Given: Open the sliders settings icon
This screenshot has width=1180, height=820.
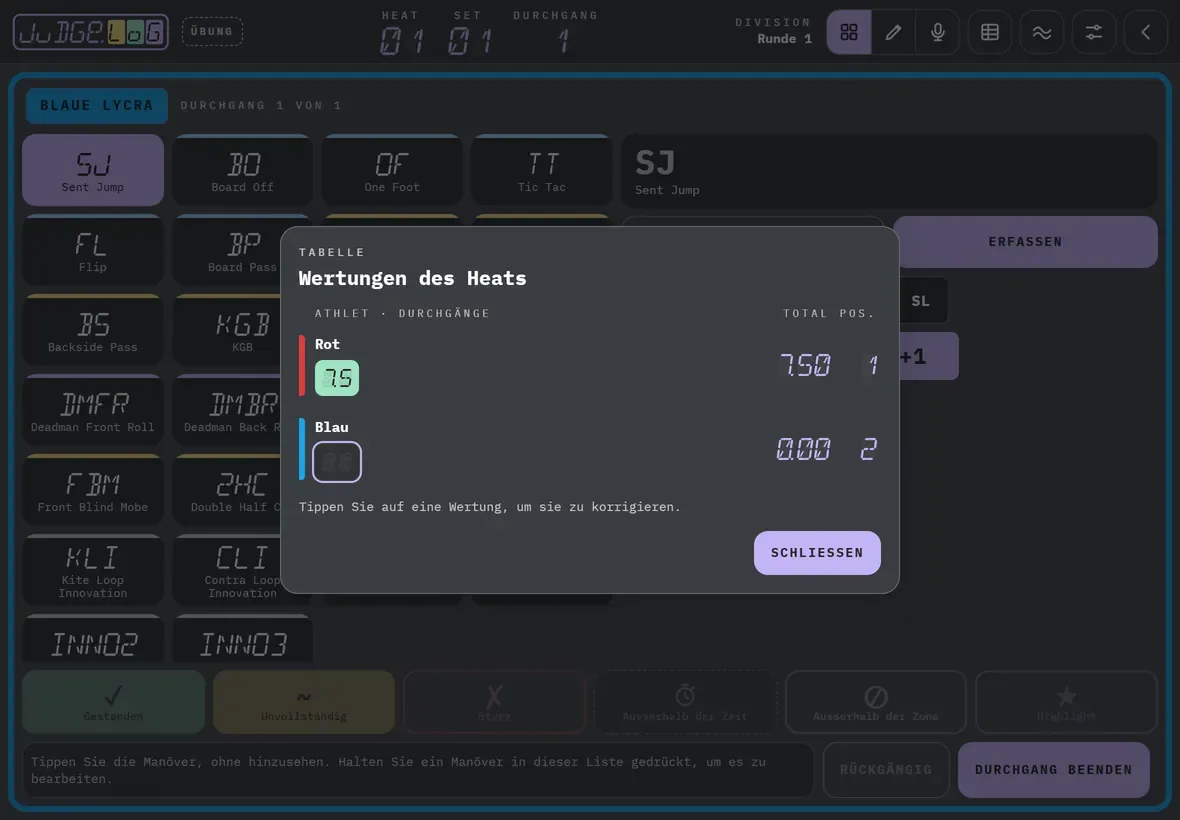Looking at the screenshot, I should point(1093,32).
